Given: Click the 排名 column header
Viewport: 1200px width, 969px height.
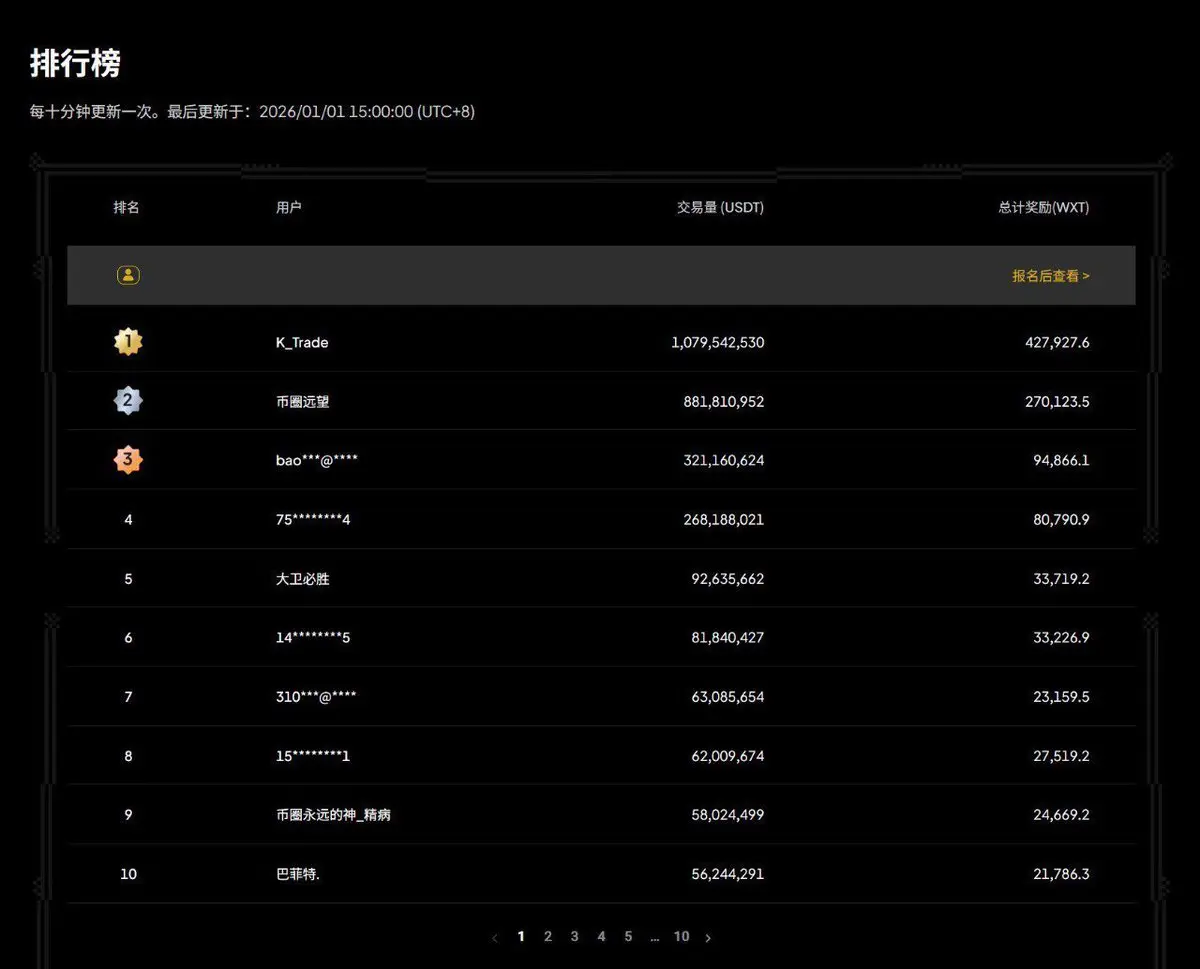Looking at the screenshot, I should click(126, 207).
